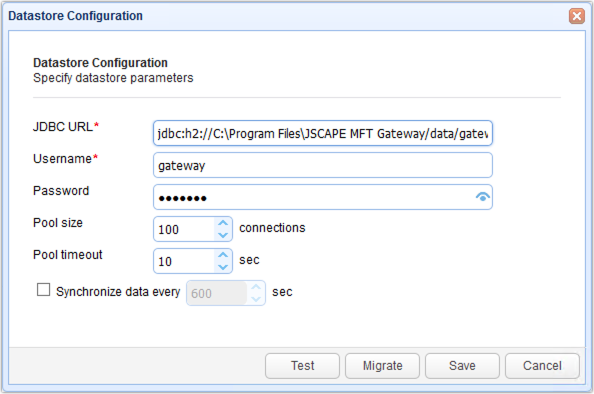Cancel the datastore configuration dialog
This screenshot has width=594, height=394.
coord(542,366)
